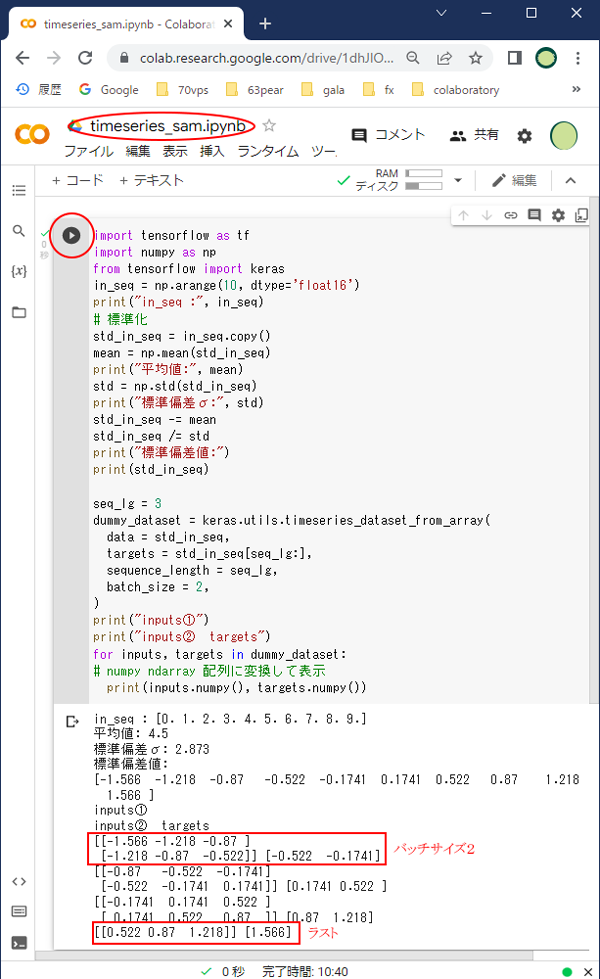Viewport: 600px width, 979px height.
Task: Open Colab account avatar
Action: click(x=564, y=135)
